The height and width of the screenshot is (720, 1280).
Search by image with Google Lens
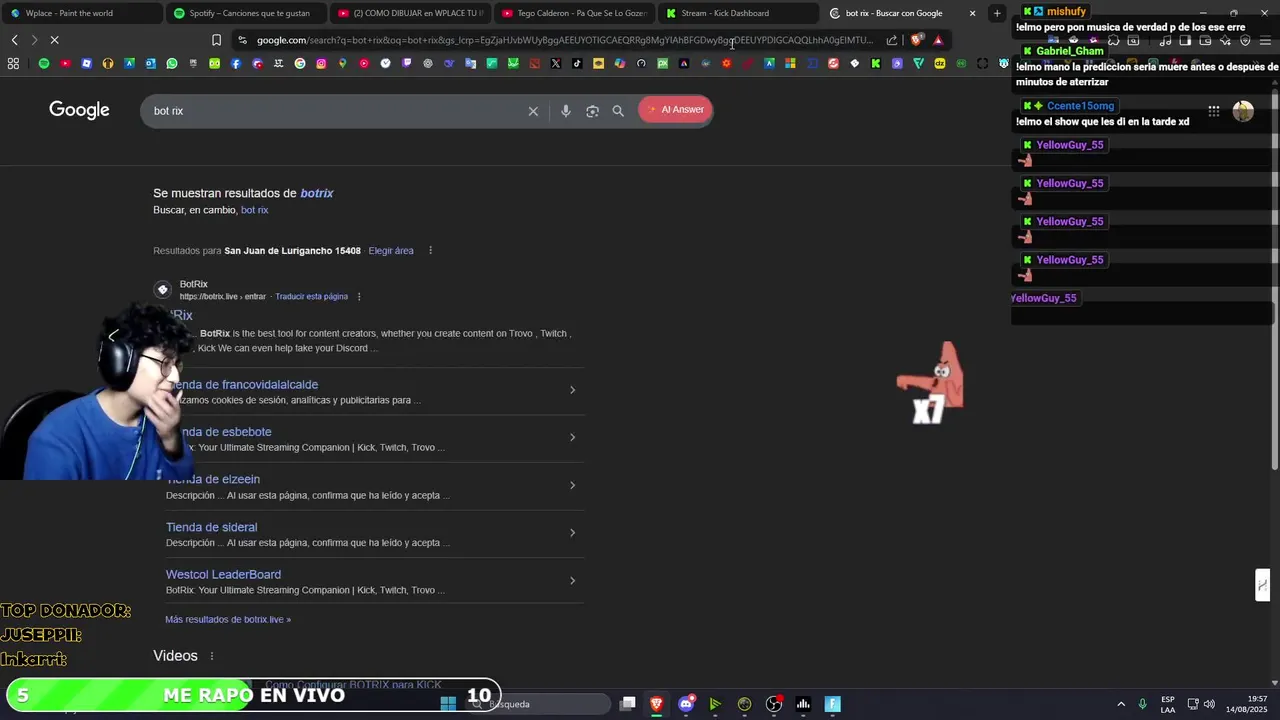coord(592,111)
